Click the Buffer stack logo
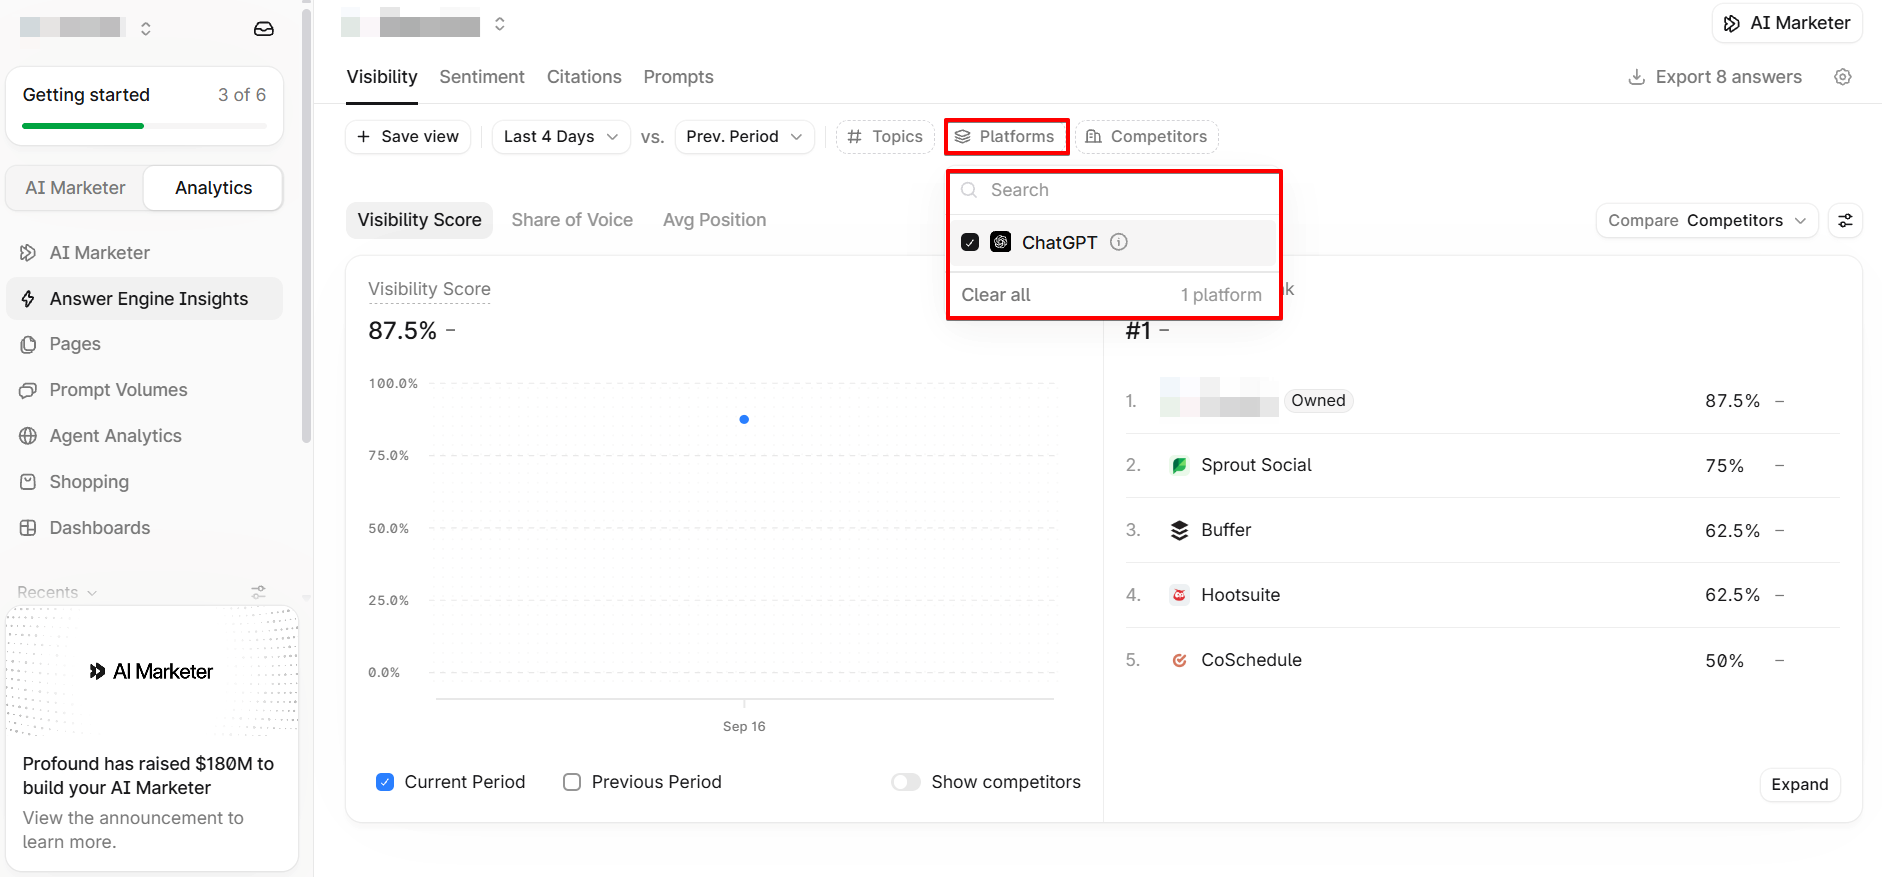 [x=1179, y=530]
